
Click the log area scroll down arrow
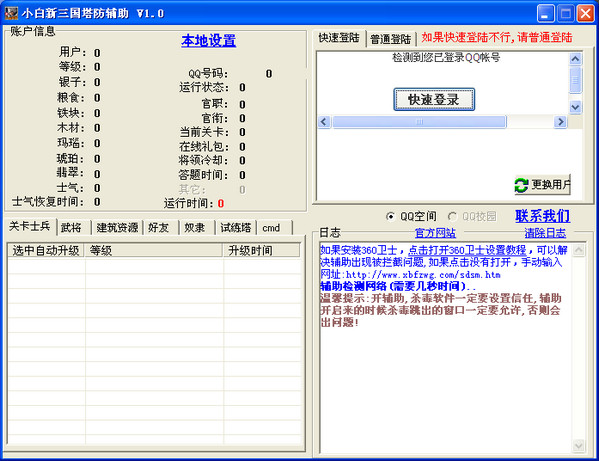579,445
